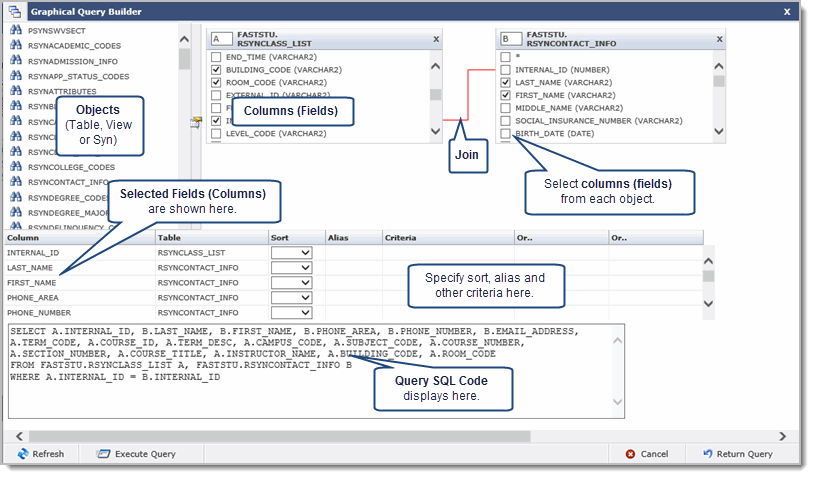Select RSYNADMISSION_INFO in object list
This screenshot has height=477, width=813.
point(73,61)
